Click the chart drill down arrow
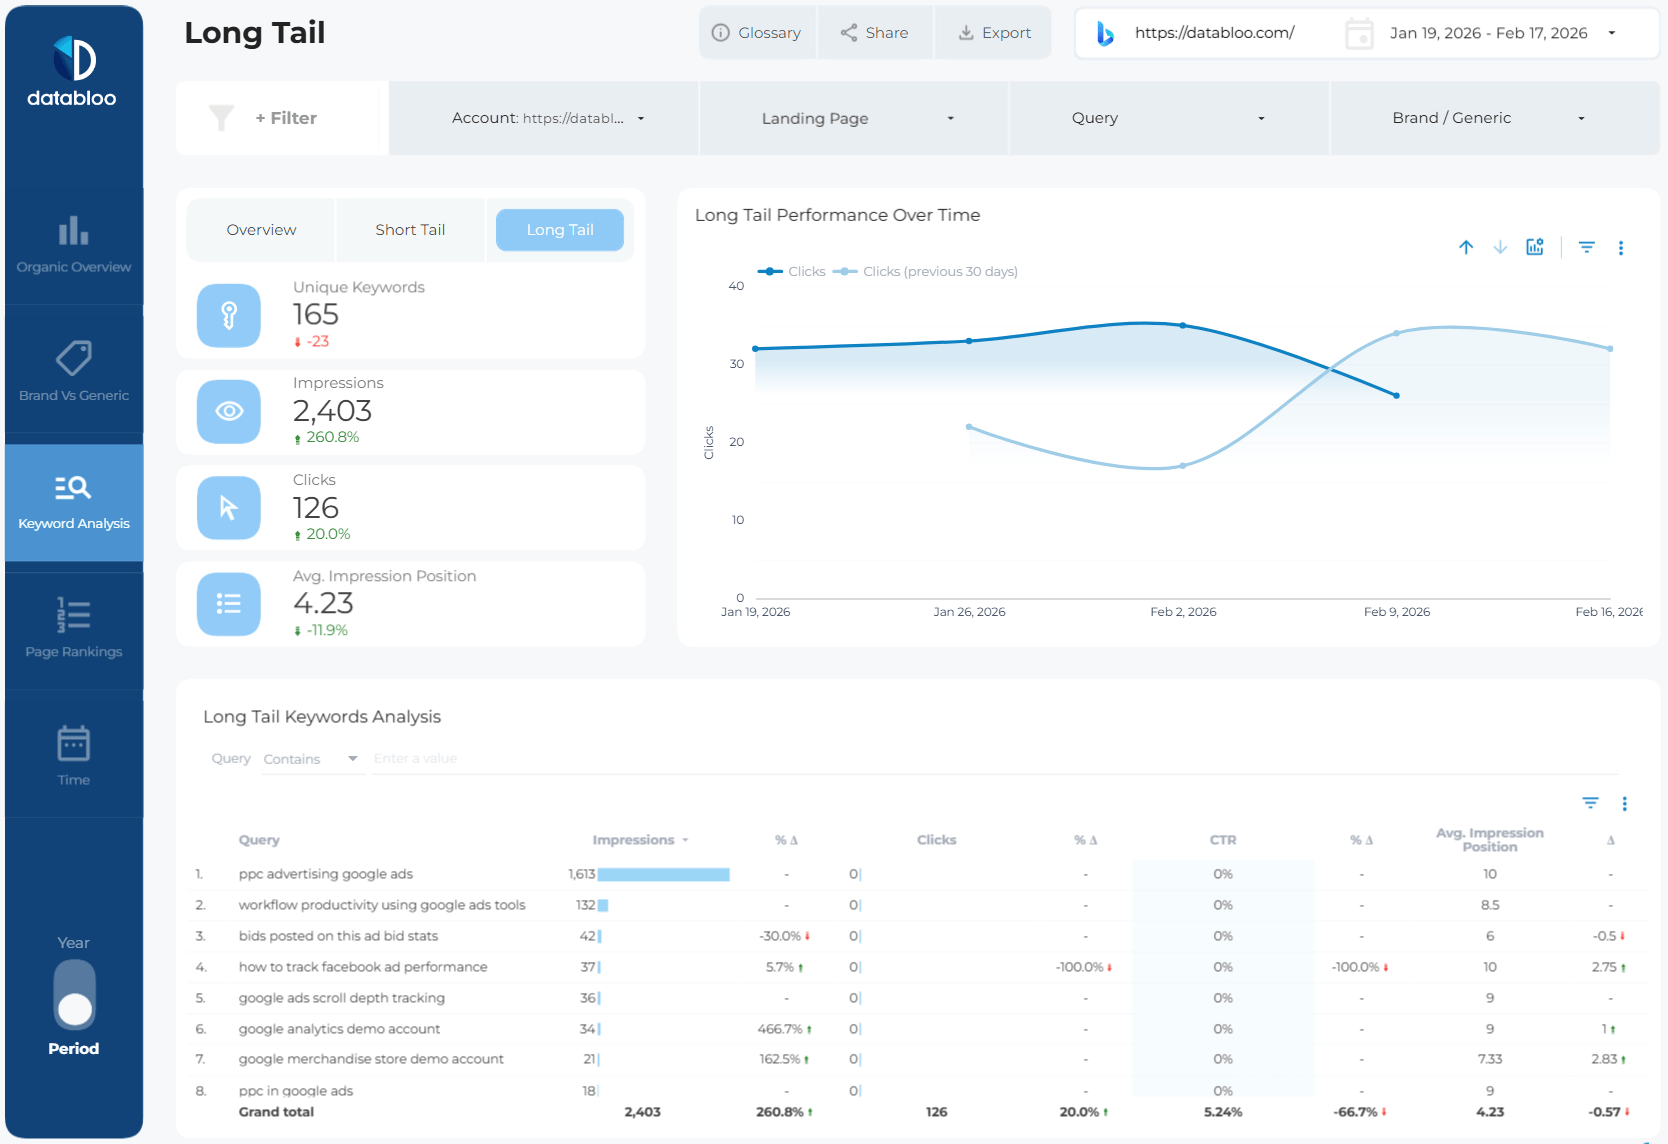Image resolution: width=1668 pixels, height=1144 pixels. 1500,247
